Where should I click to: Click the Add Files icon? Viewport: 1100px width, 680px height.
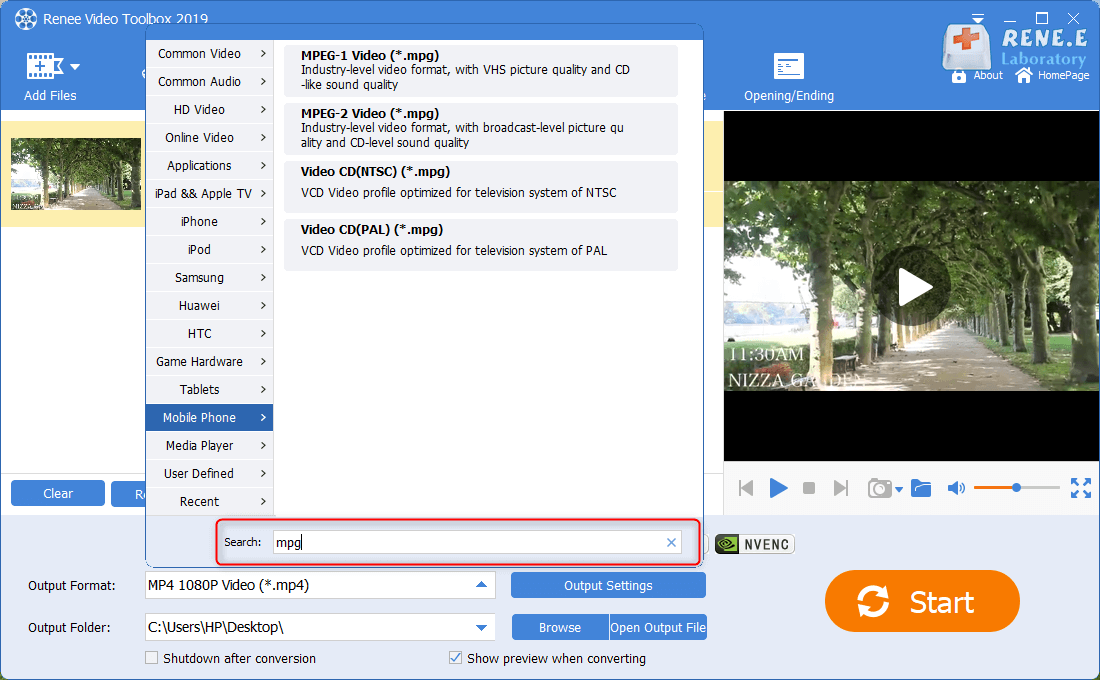pyautogui.click(x=42, y=67)
